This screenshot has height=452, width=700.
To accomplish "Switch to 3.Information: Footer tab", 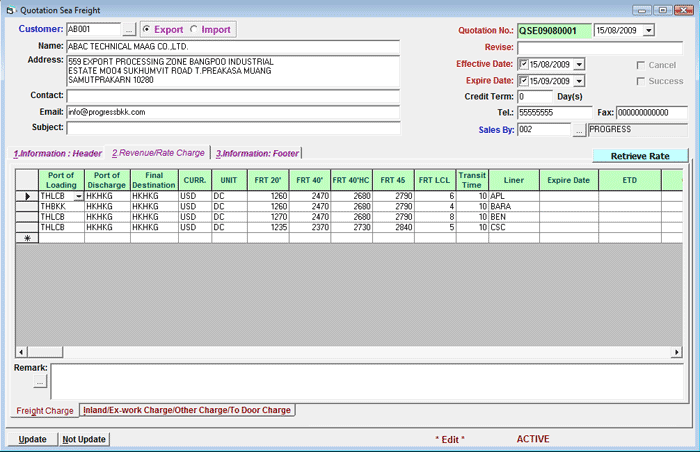I will 257,153.
